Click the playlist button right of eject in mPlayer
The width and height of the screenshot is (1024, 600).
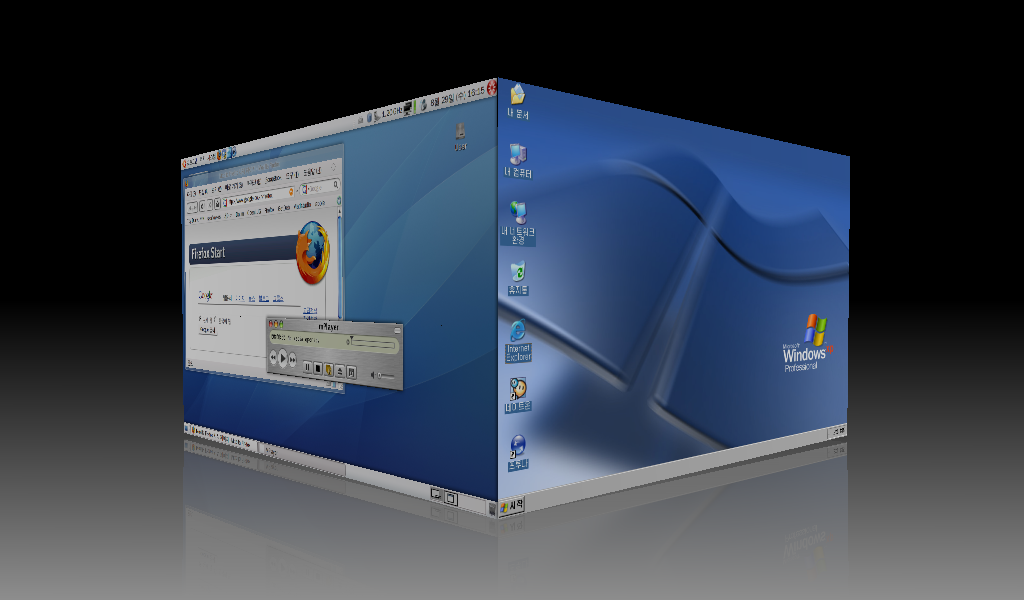click(351, 372)
